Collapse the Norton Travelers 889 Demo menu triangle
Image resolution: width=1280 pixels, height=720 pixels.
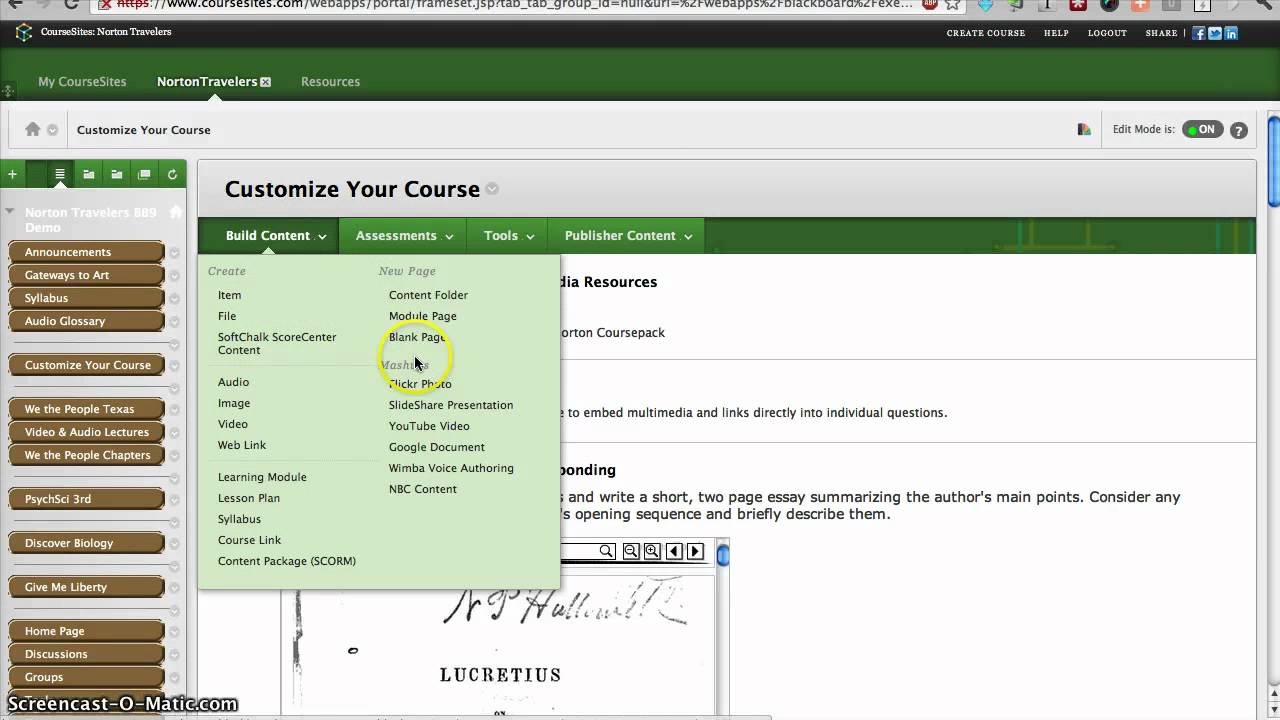(x=10, y=211)
